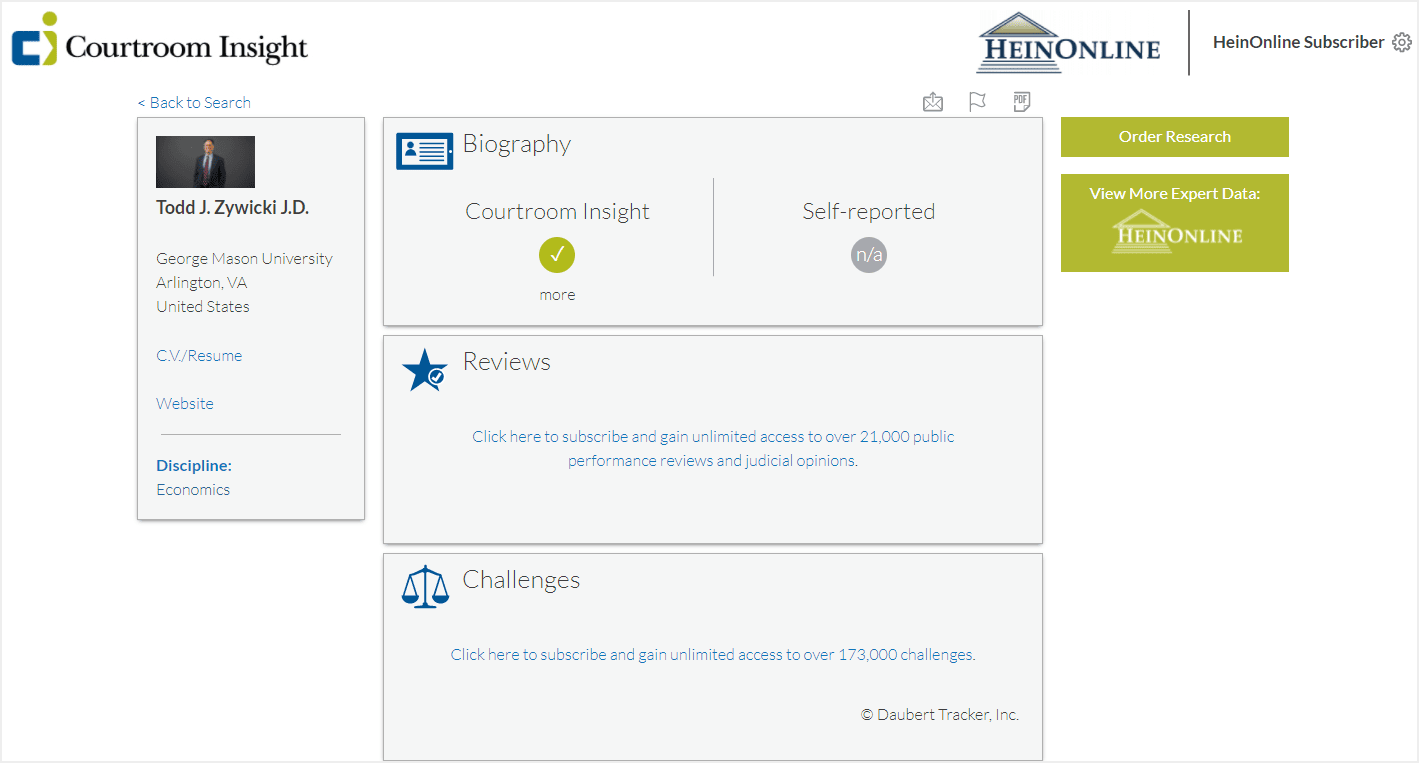Click View More Expert Data: HeinOnline button
Image resolution: width=1419 pixels, height=763 pixels.
tap(1174, 222)
